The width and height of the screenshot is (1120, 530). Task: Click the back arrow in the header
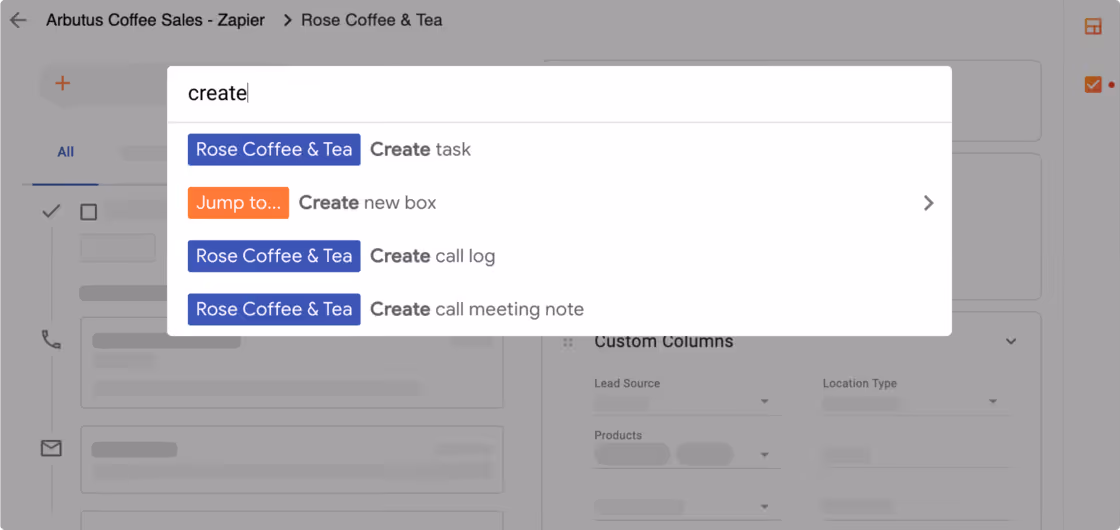[x=18, y=20]
